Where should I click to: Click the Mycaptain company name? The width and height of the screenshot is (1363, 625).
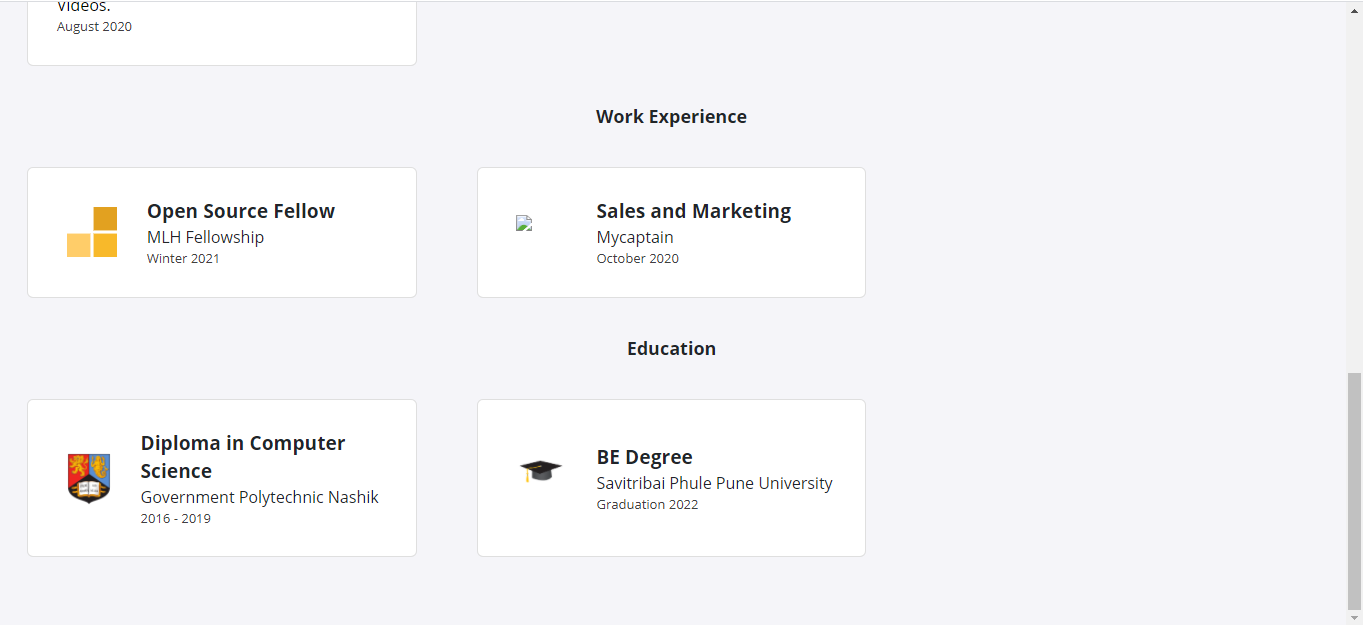tap(635, 237)
